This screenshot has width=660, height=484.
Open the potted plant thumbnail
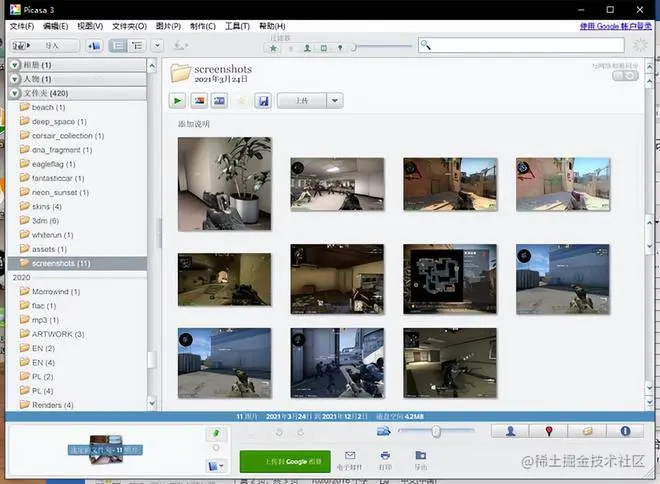click(224, 184)
